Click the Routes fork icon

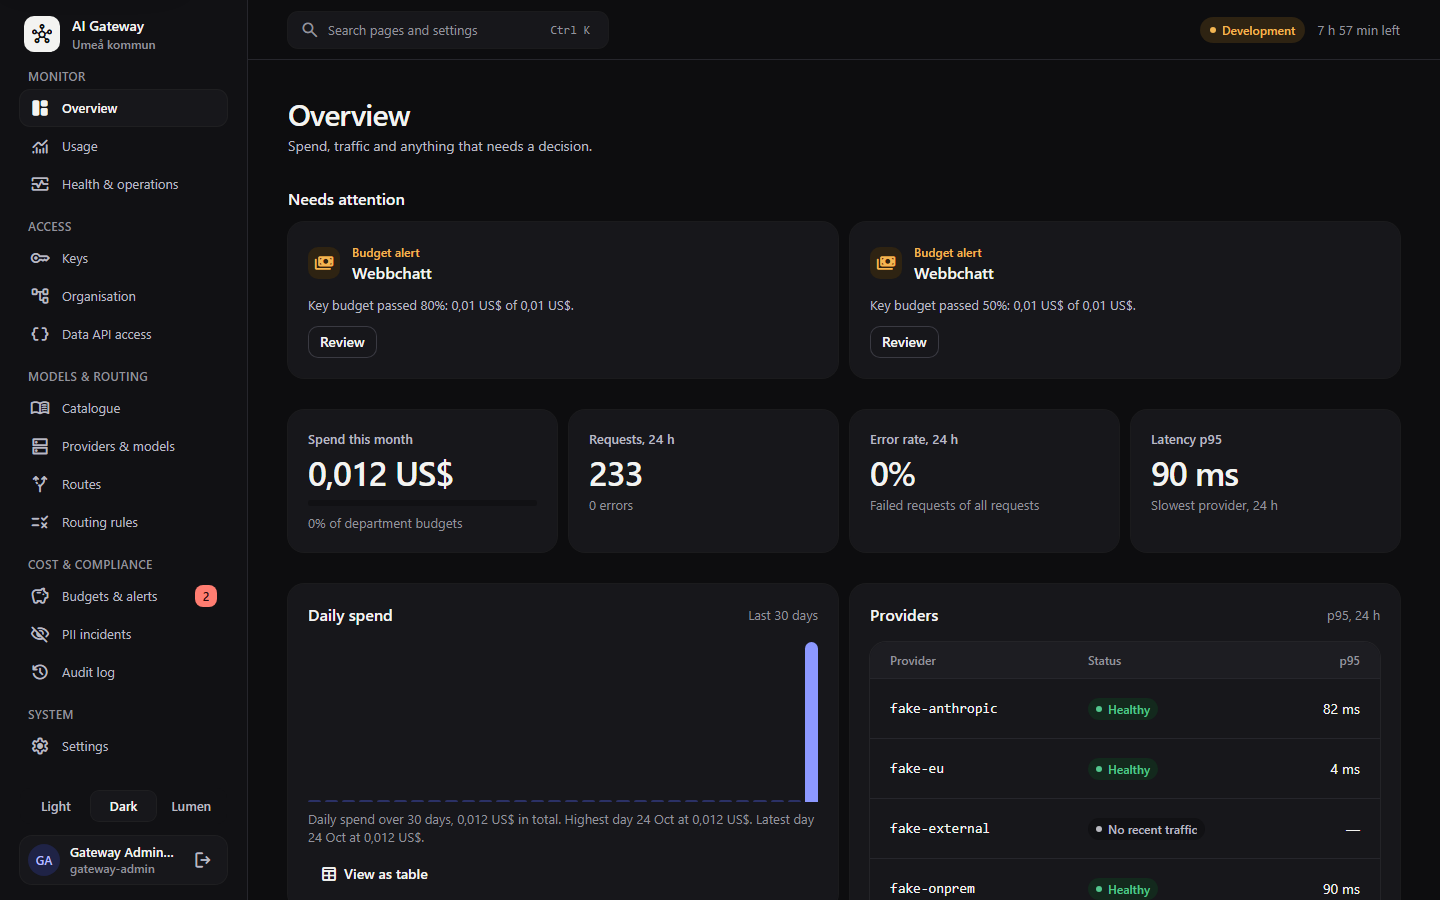click(x=40, y=484)
